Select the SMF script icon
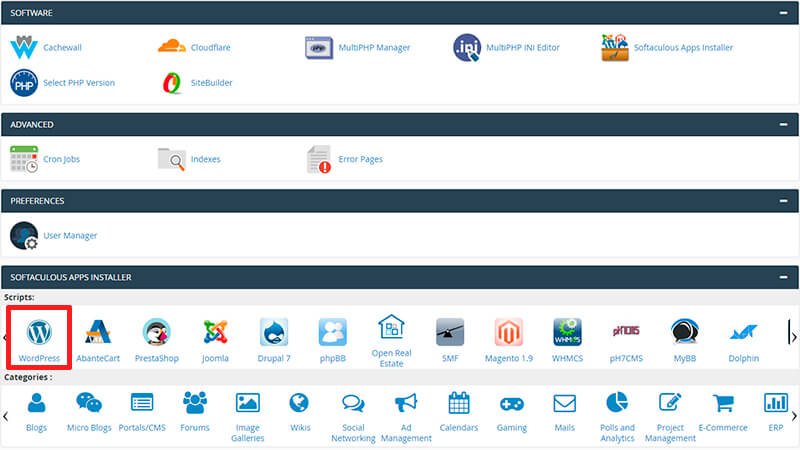Image resolution: width=800 pixels, height=450 pixels. (450, 332)
